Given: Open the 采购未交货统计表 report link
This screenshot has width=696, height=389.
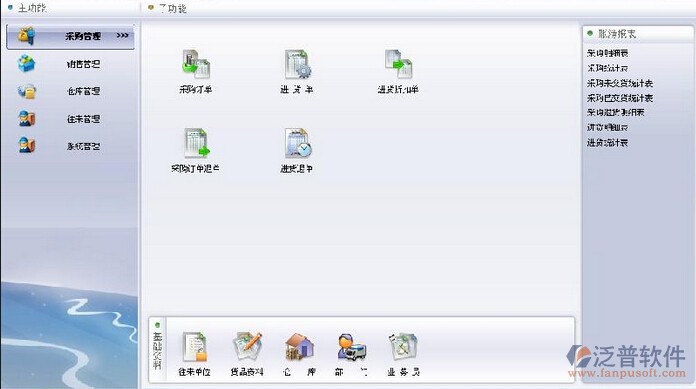Looking at the screenshot, I should click(x=620, y=83).
